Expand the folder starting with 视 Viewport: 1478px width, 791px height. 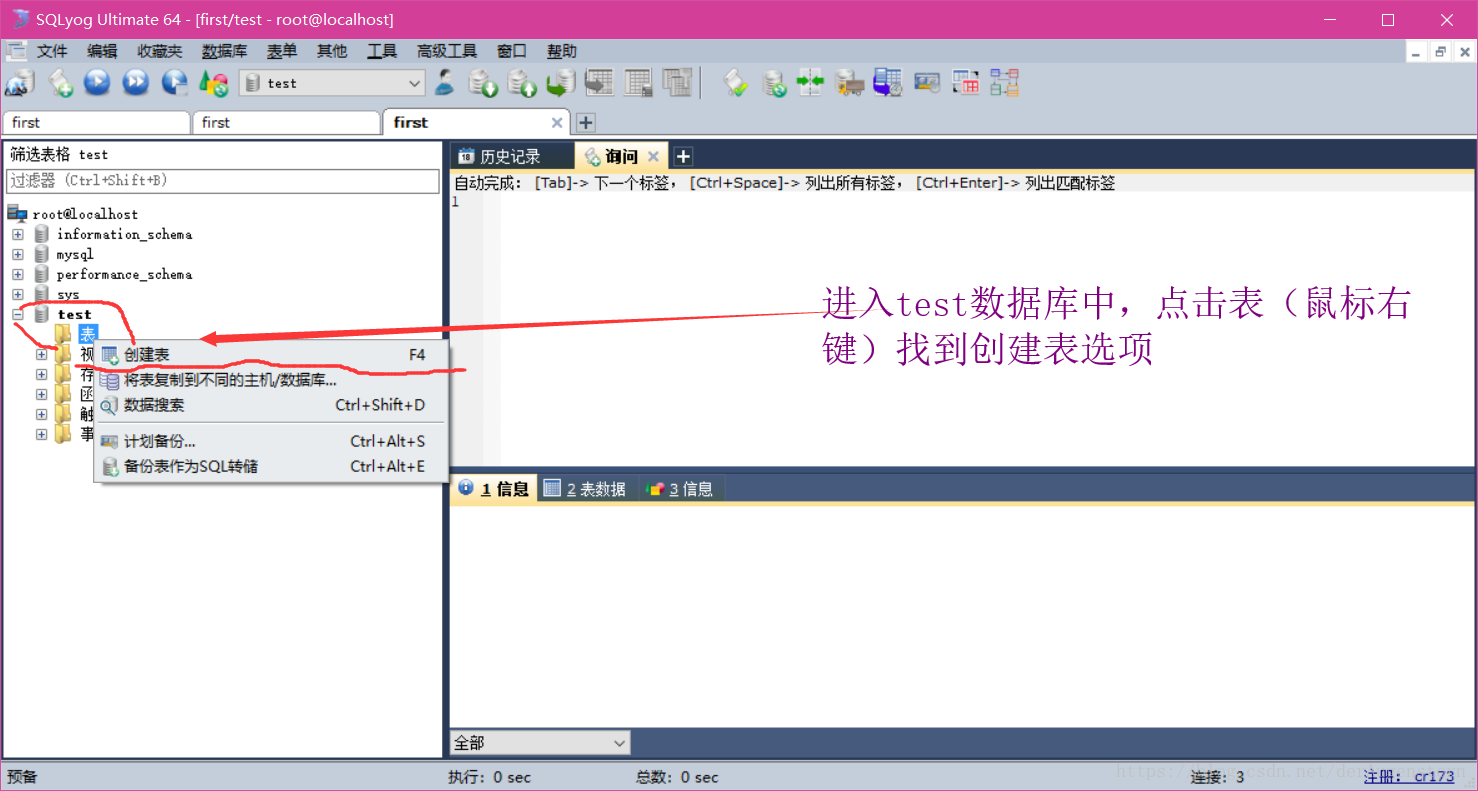point(41,354)
